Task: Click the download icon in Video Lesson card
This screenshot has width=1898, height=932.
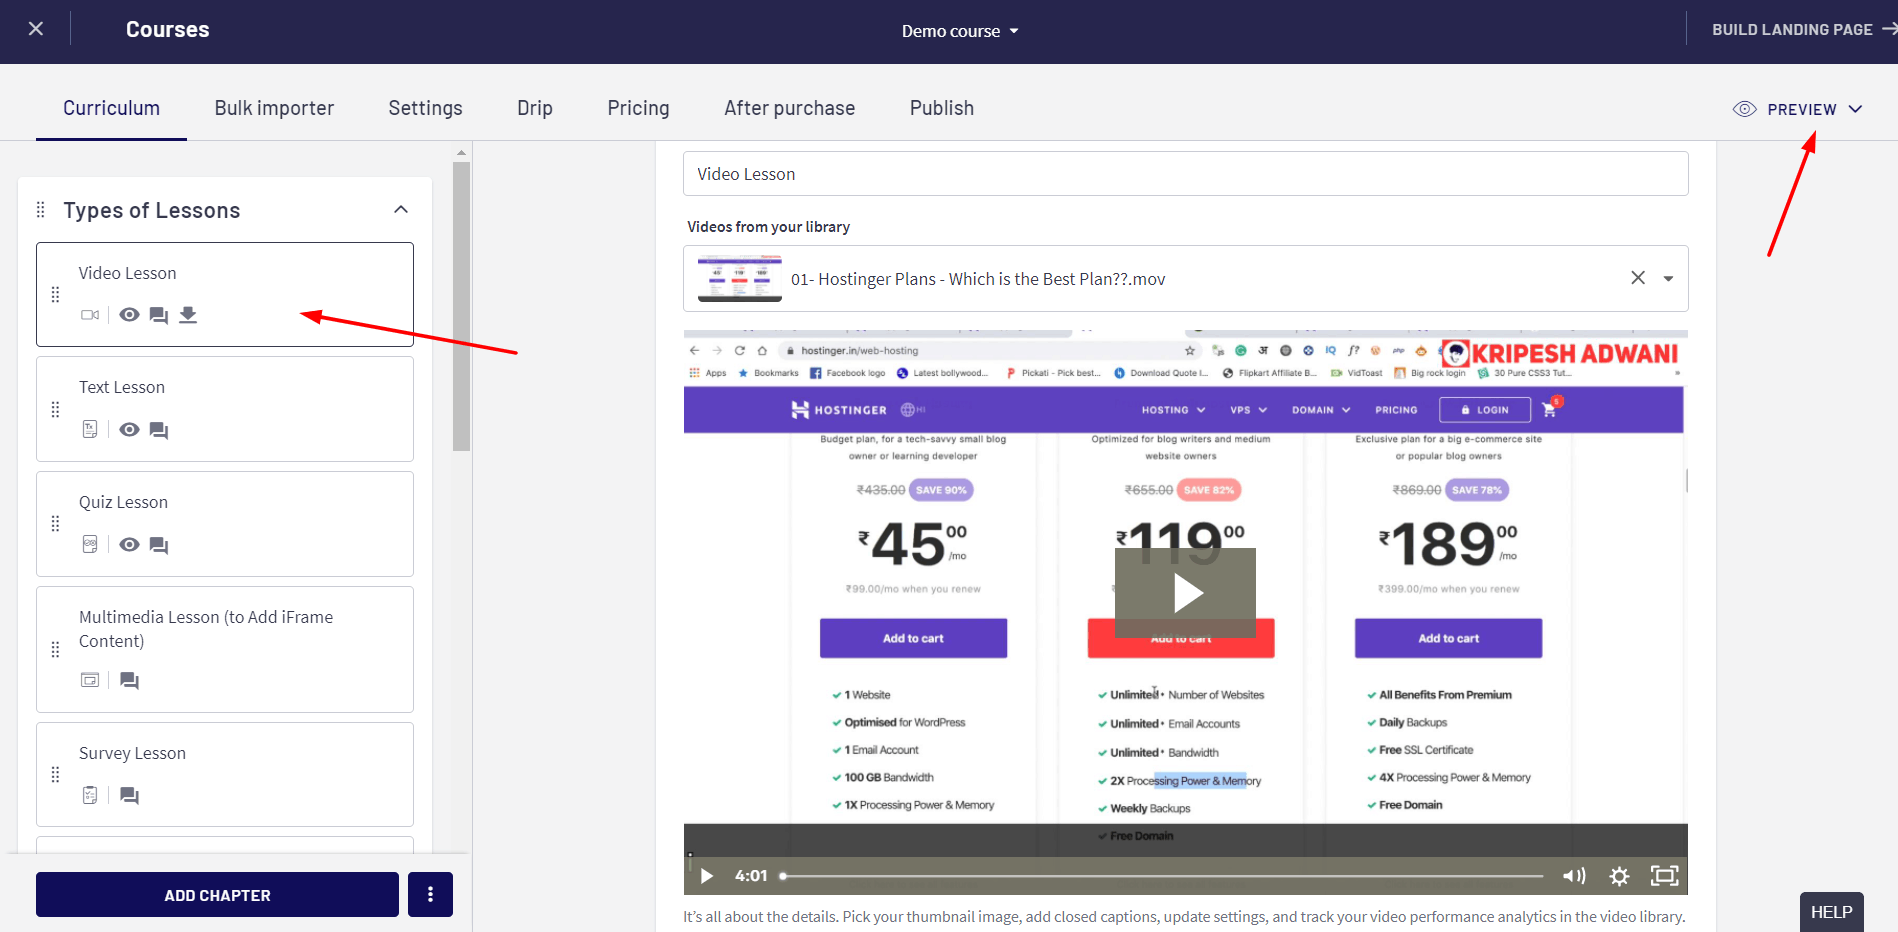Action: pyautogui.click(x=188, y=315)
